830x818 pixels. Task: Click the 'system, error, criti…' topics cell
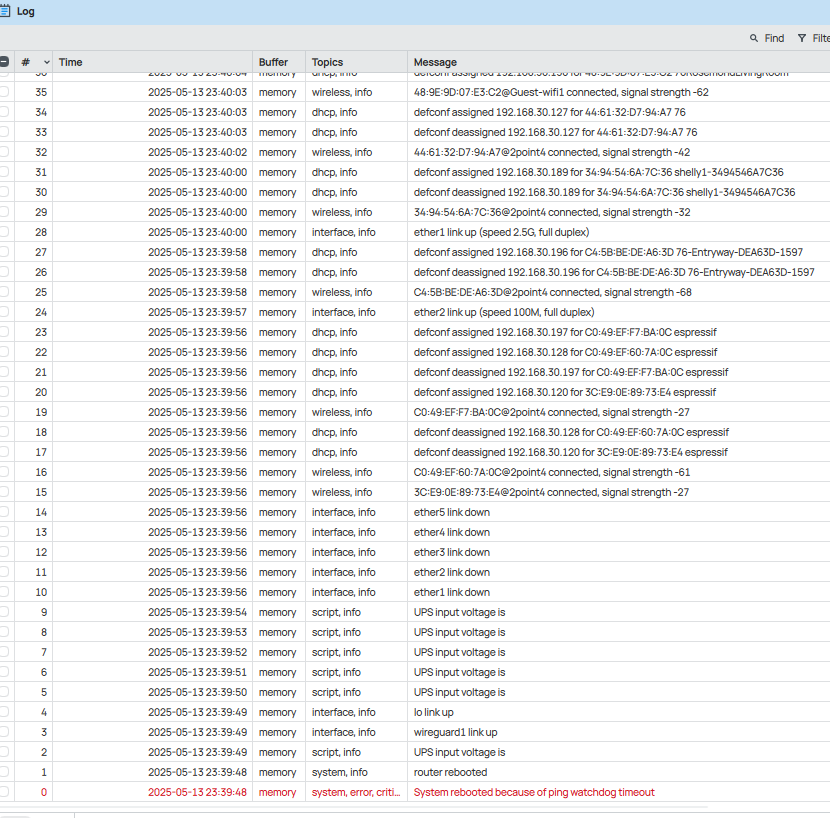click(356, 792)
